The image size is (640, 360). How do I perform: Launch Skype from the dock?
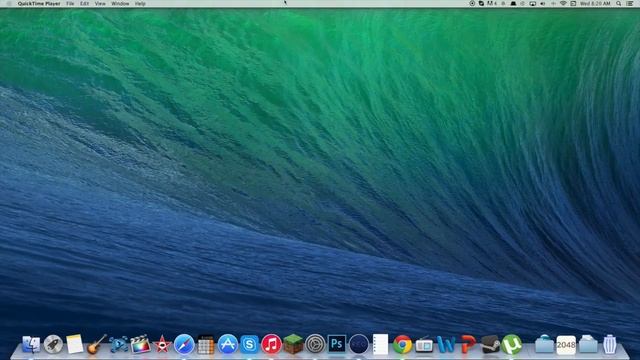click(x=249, y=344)
